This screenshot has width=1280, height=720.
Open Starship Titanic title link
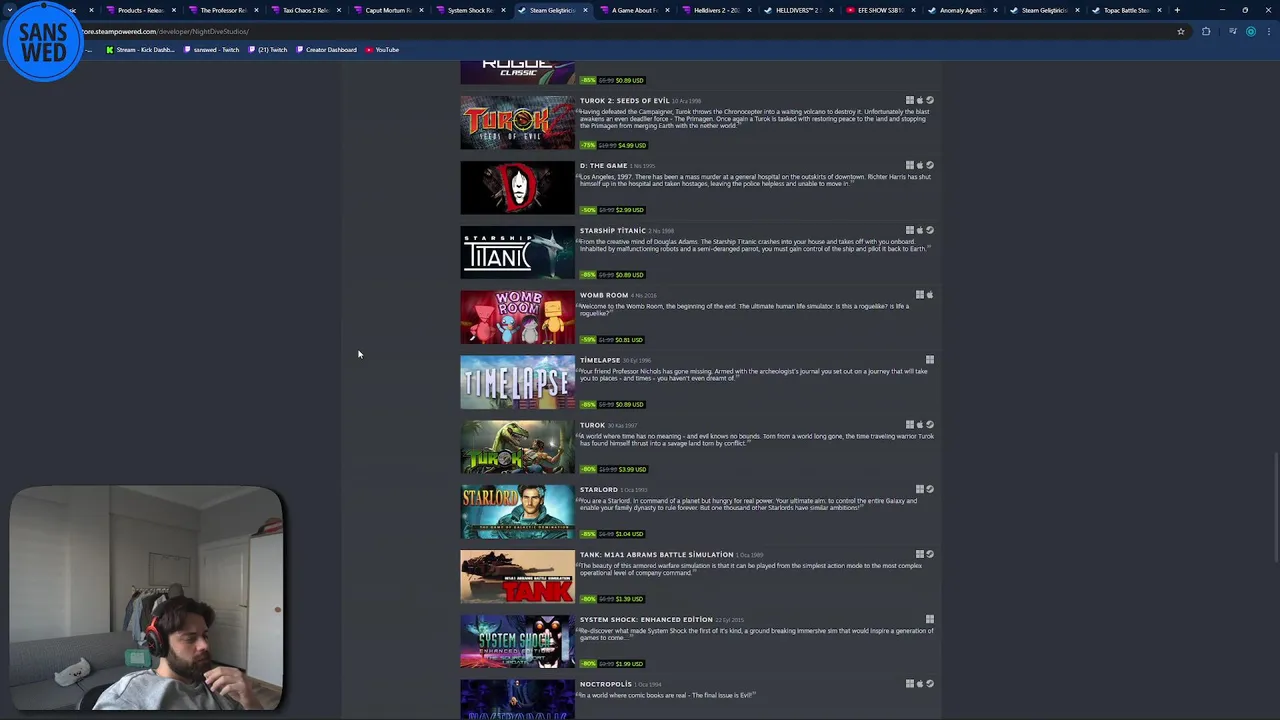[x=613, y=231]
